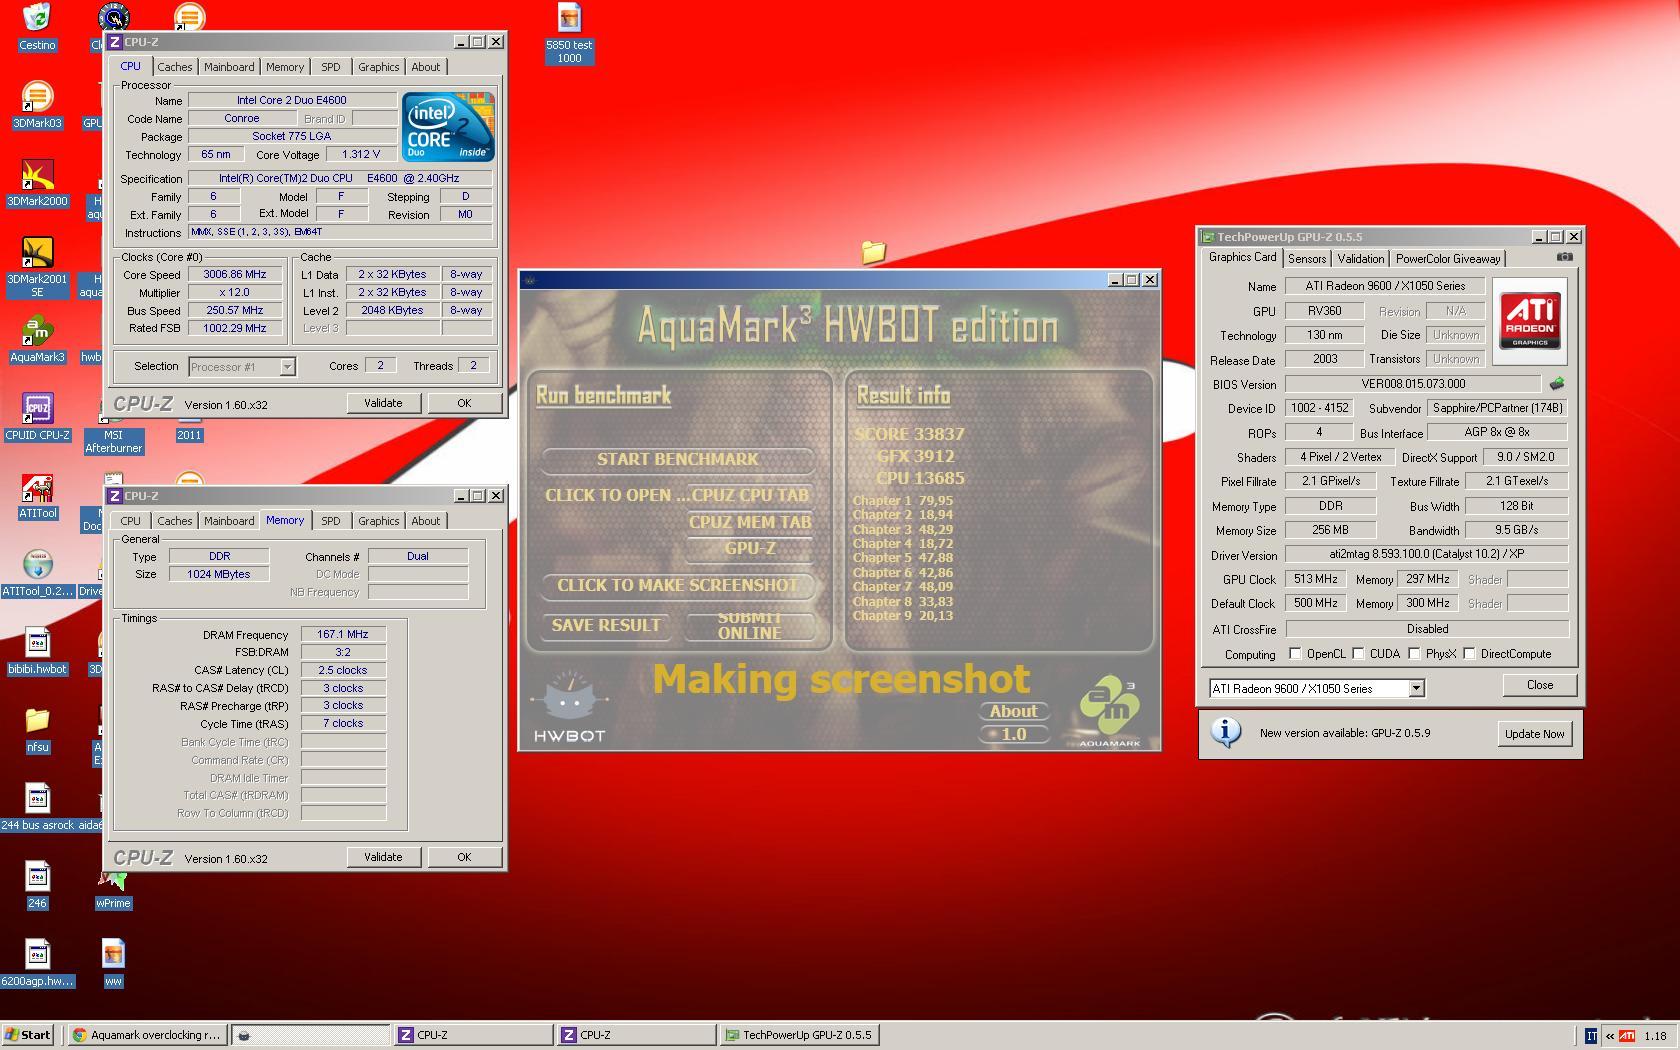Image resolution: width=1680 pixels, height=1050 pixels.
Task: Open the 3DMark03 desktop shortcut
Action: point(37,97)
